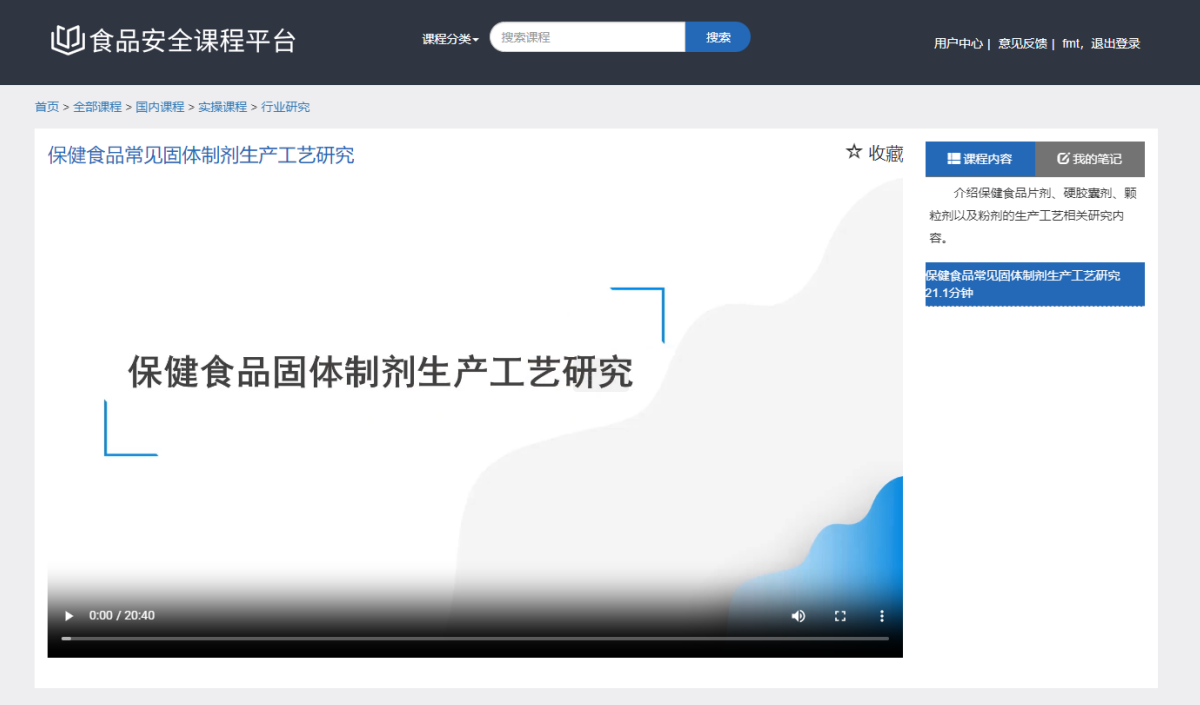
Task: Open 用户中心 link
Action: pyautogui.click(x=958, y=43)
